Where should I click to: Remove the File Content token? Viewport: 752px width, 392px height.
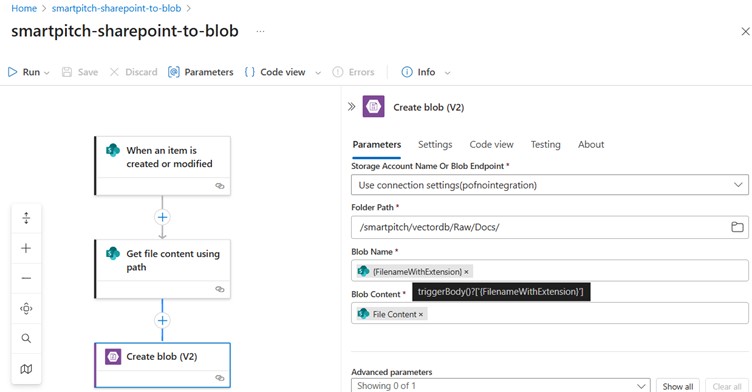[421, 315]
